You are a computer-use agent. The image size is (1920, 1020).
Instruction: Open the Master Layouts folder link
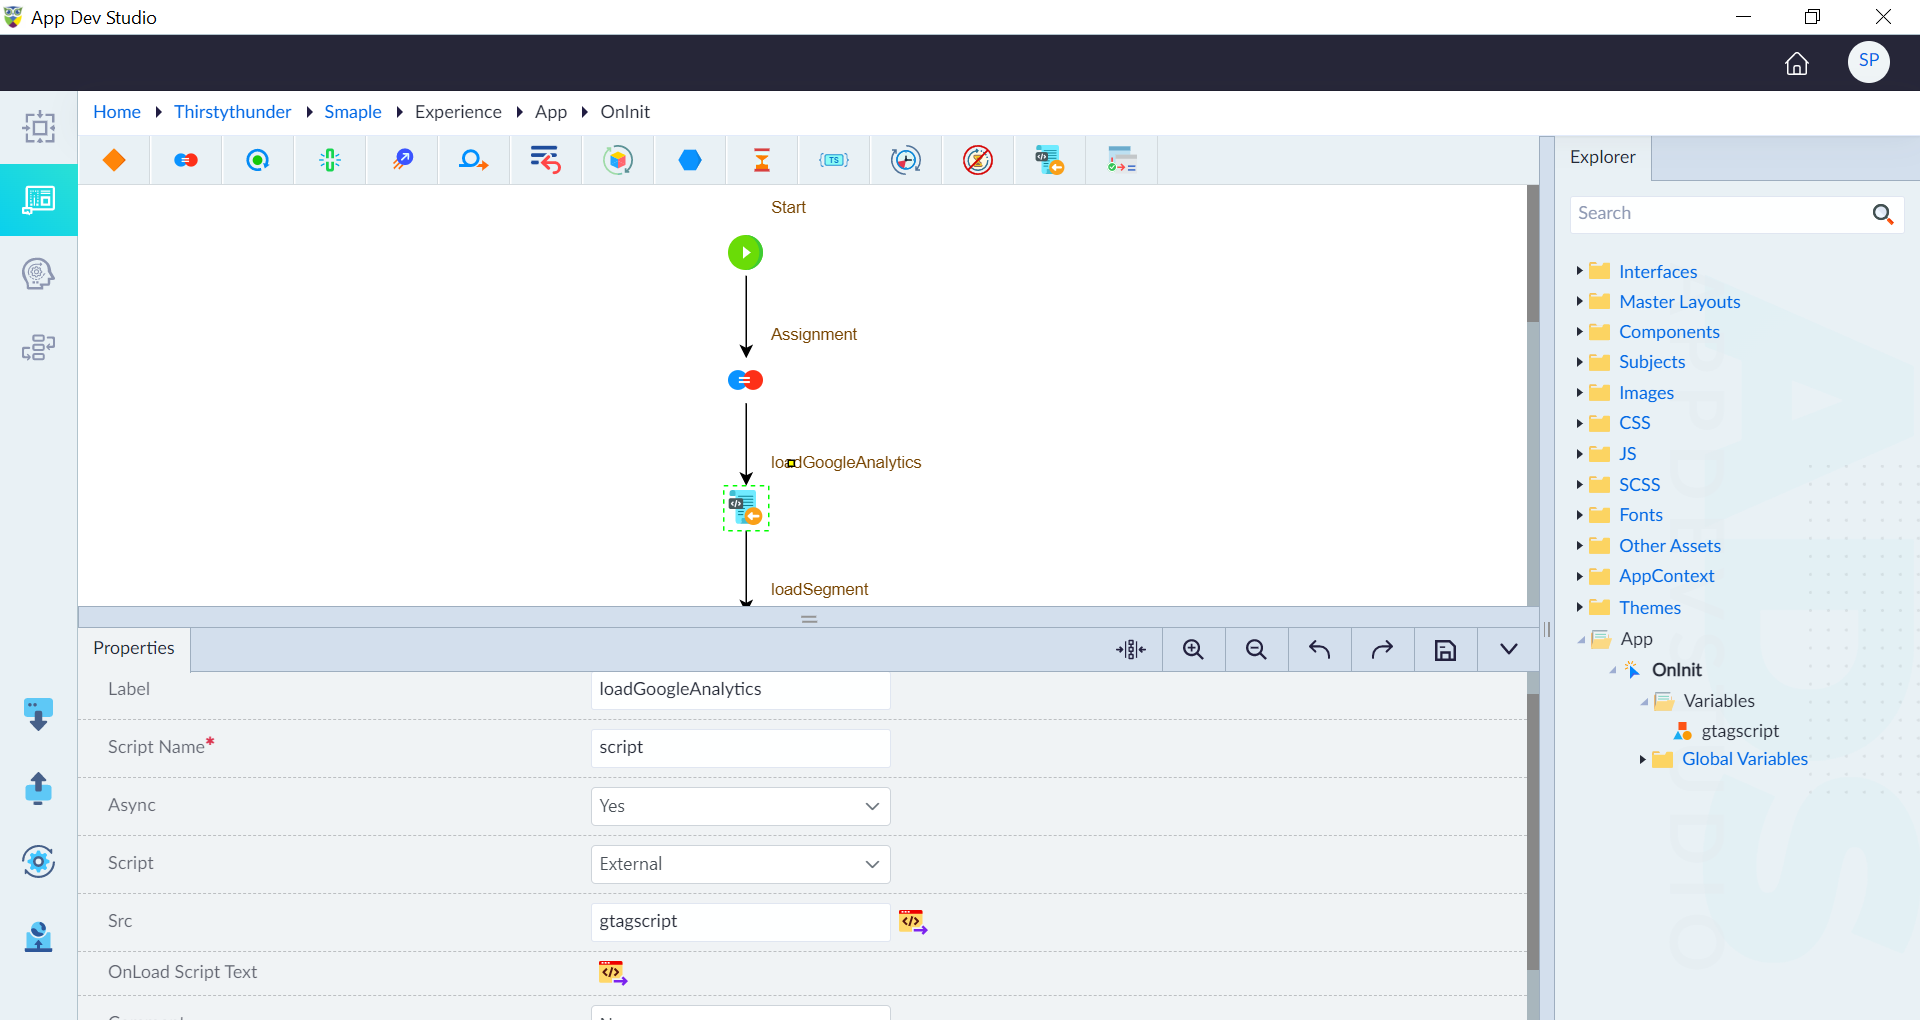click(x=1680, y=302)
